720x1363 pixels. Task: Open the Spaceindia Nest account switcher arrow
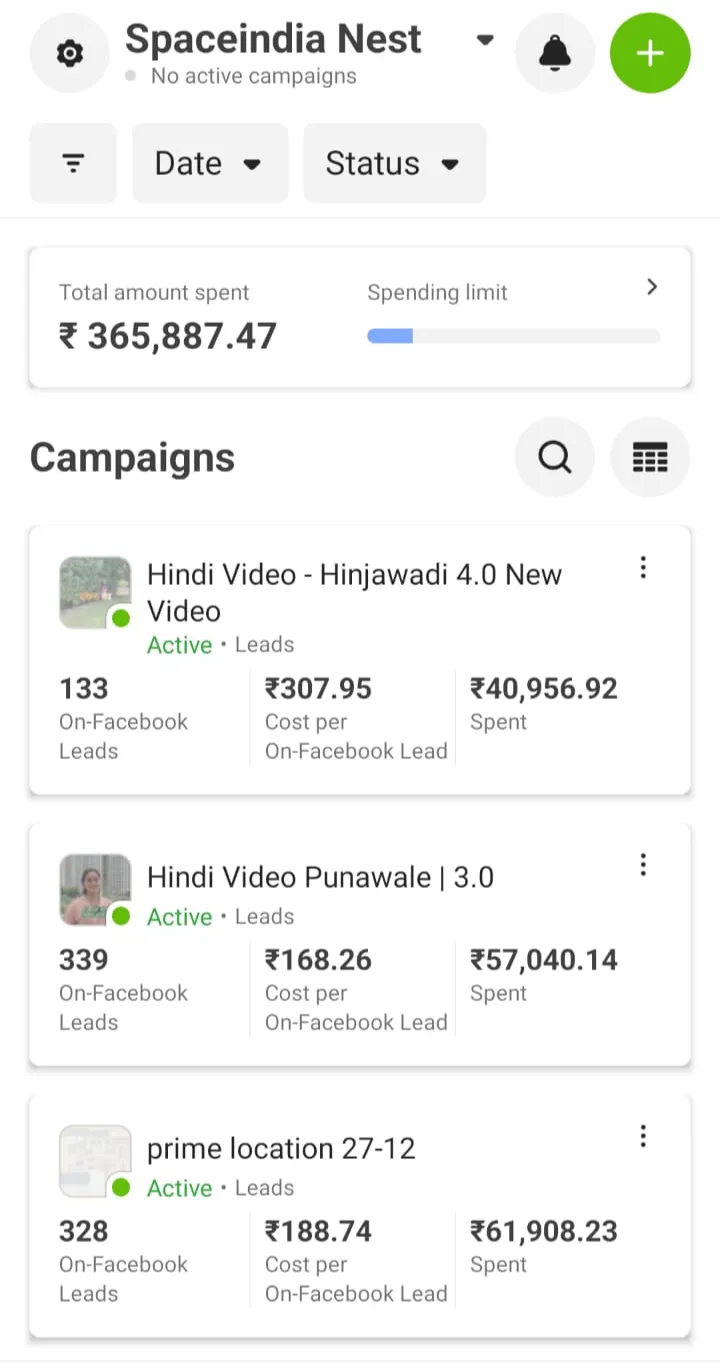[x=485, y=41]
